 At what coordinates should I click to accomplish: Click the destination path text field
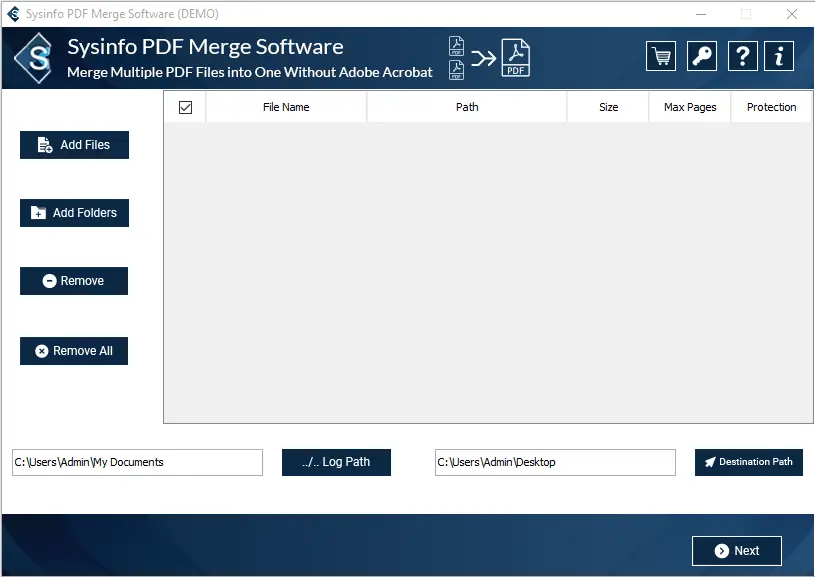(555, 462)
